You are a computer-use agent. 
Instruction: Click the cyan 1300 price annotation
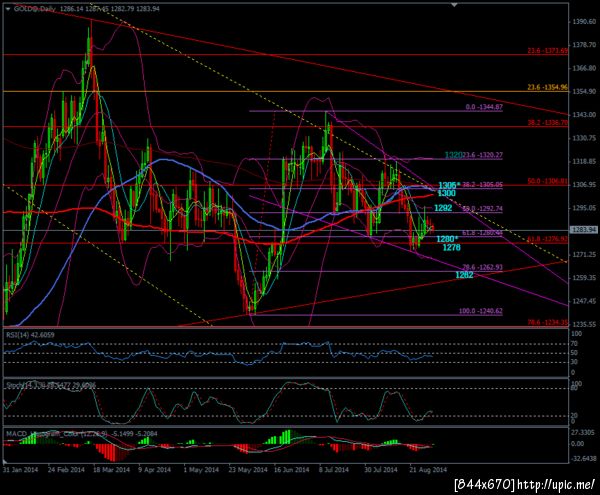pyautogui.click(x=446, y=193)
